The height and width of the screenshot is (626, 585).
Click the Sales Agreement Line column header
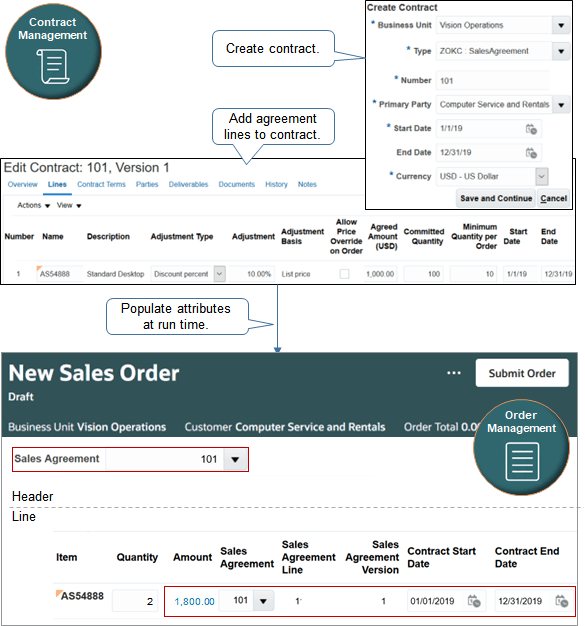pos(309,557)
